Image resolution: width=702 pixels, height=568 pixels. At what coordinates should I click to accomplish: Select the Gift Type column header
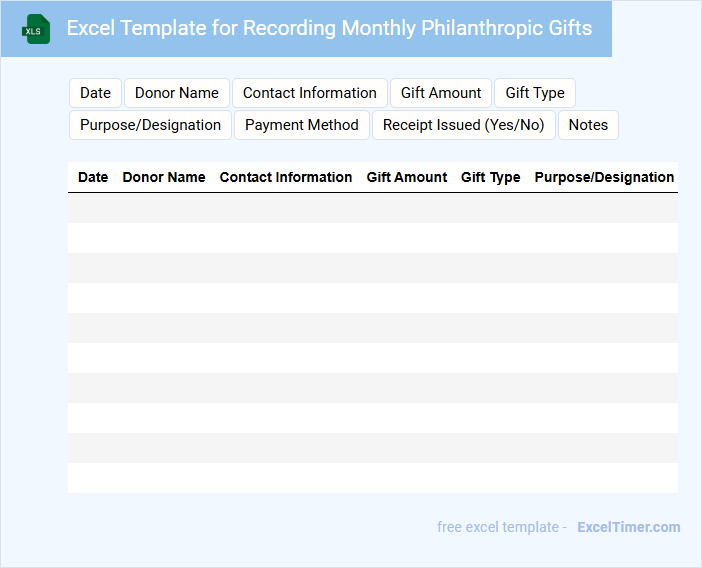491,177
